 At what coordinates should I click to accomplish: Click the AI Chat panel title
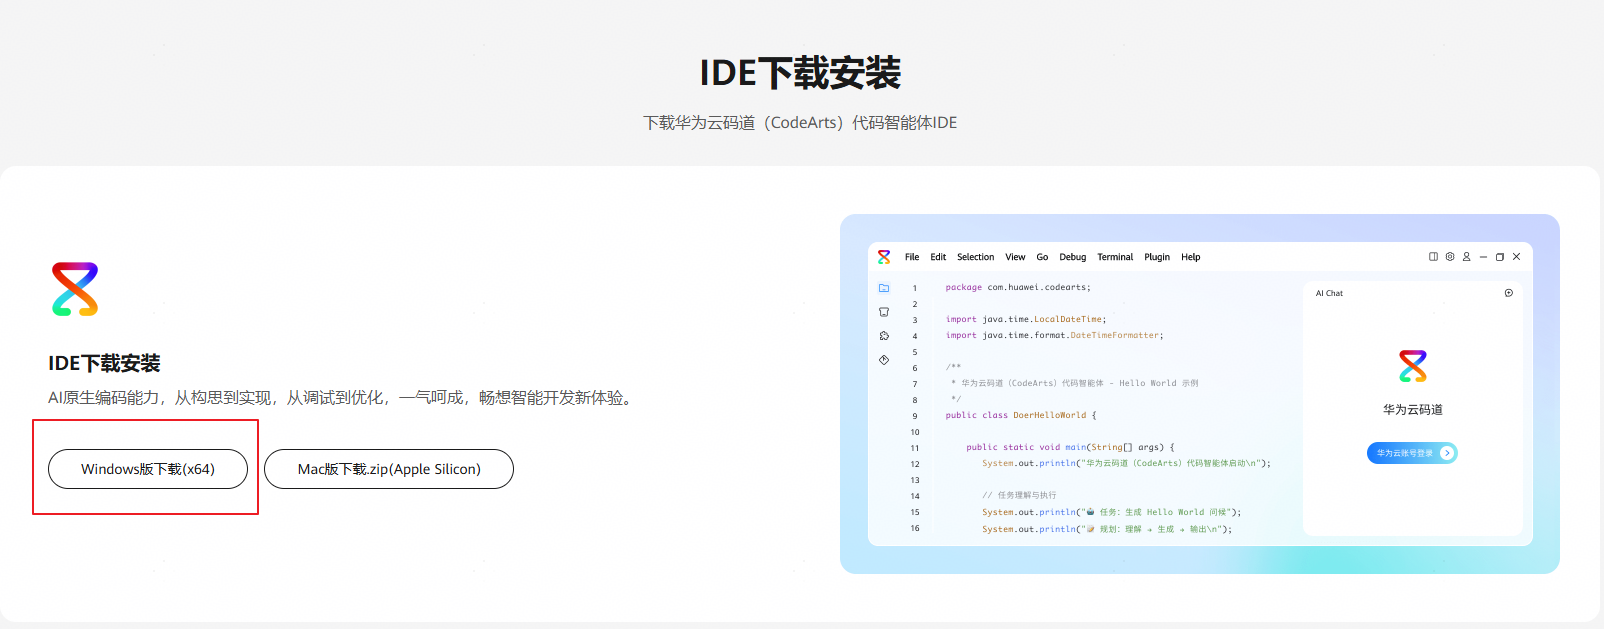pos(1329,293)
